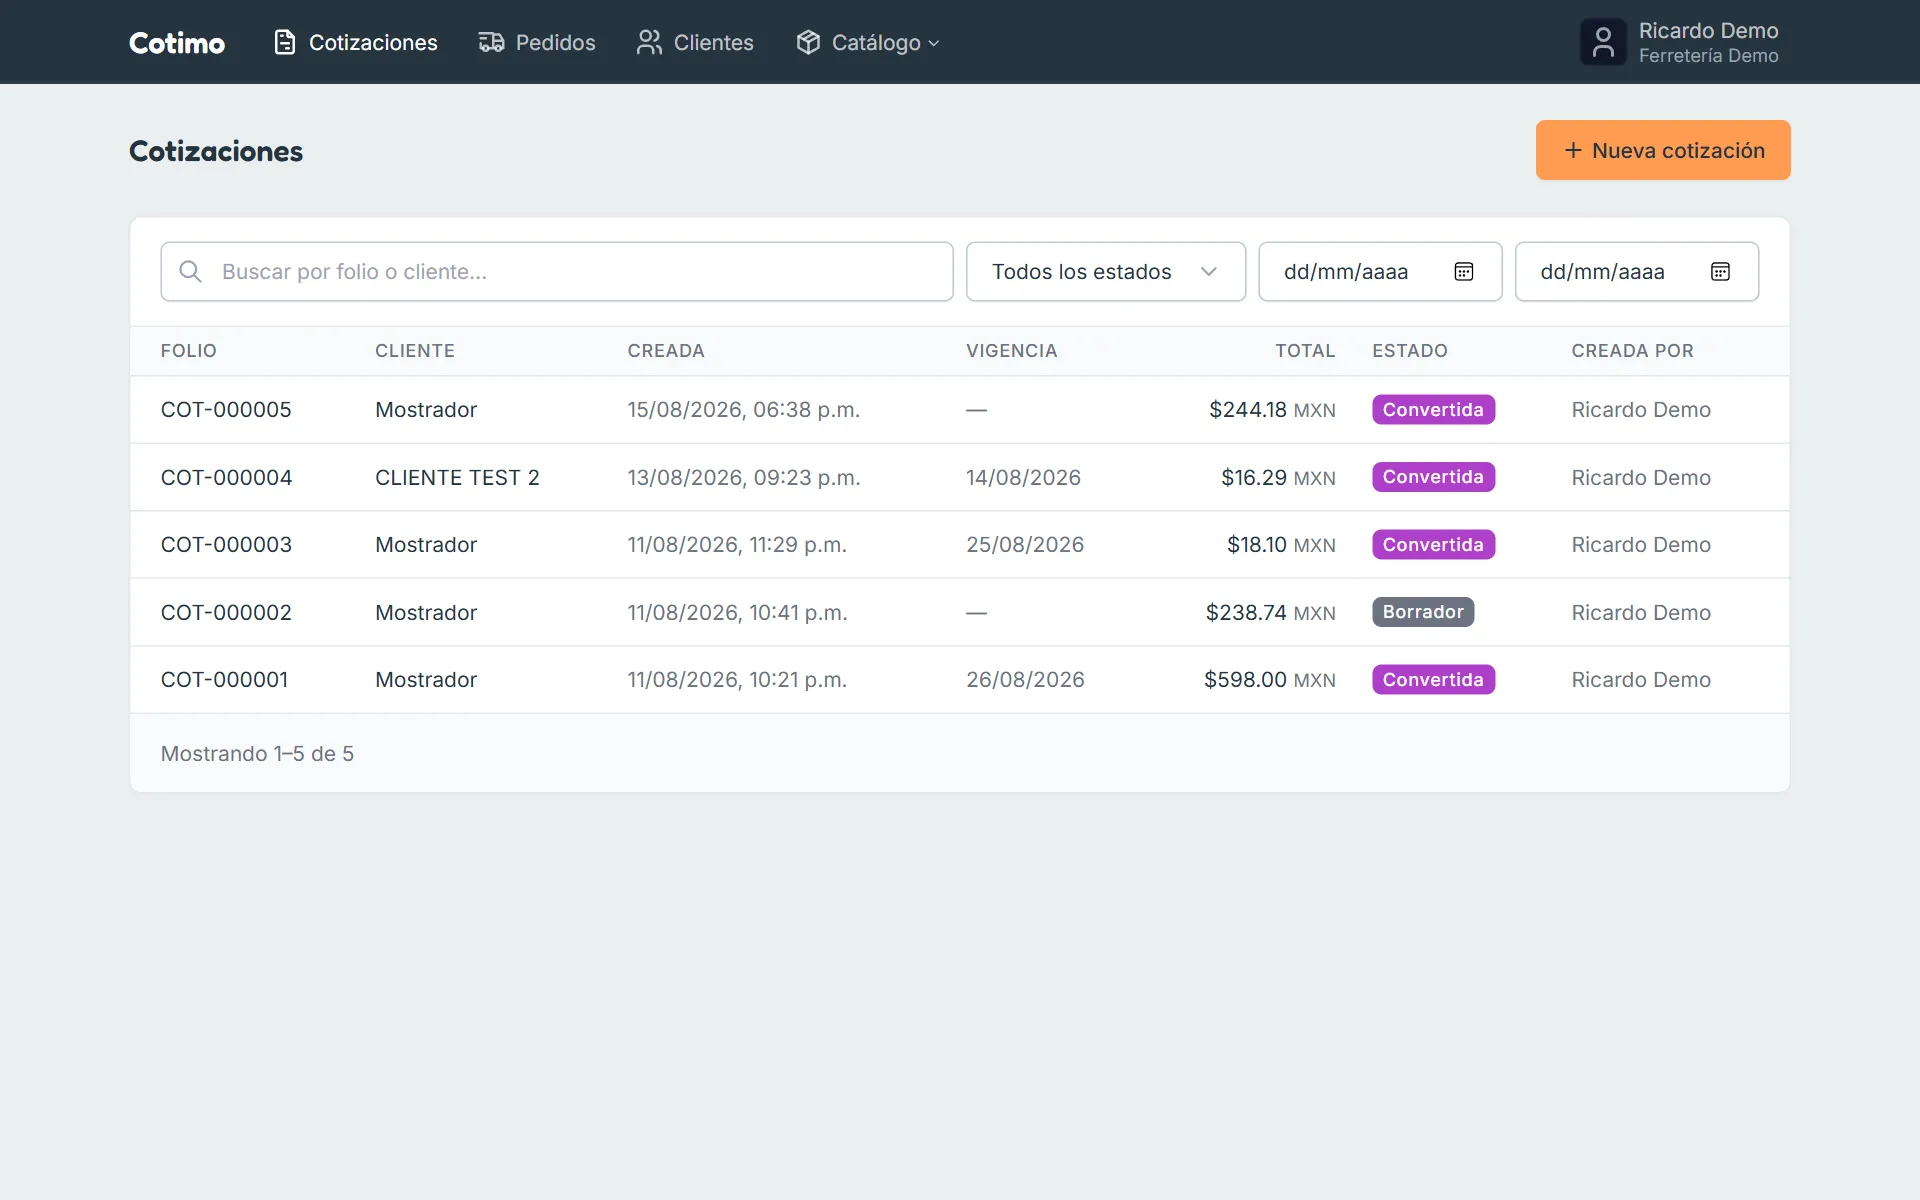
Task: Open the first date calendar picker icon
Action: click(1464, 271)
